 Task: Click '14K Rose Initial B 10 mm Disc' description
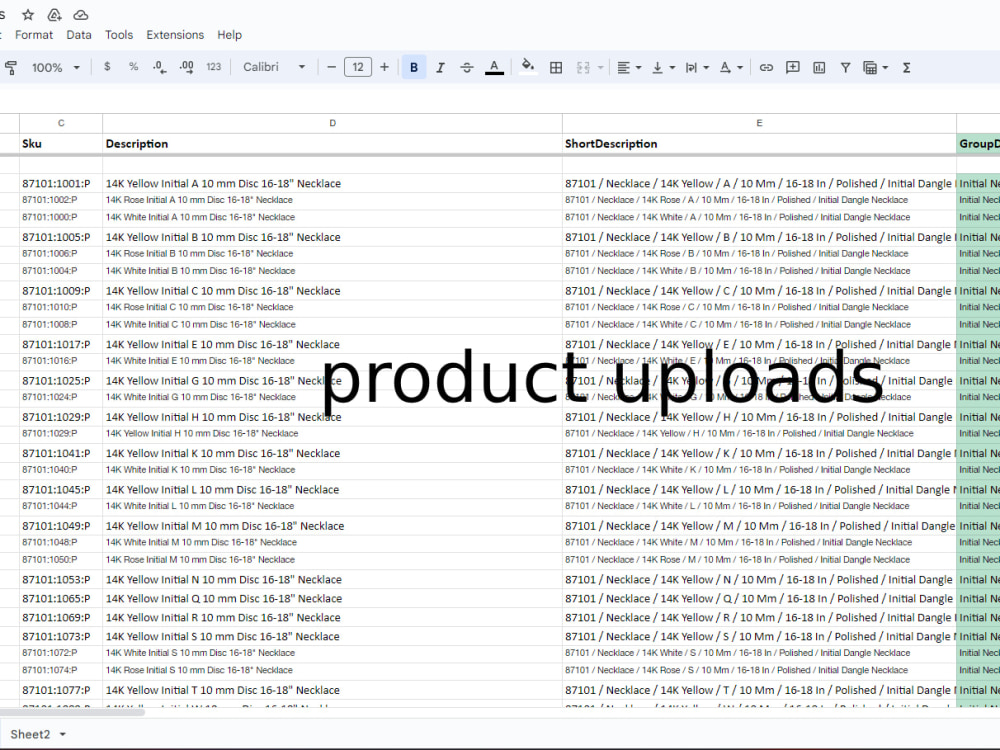coord(332,254)
